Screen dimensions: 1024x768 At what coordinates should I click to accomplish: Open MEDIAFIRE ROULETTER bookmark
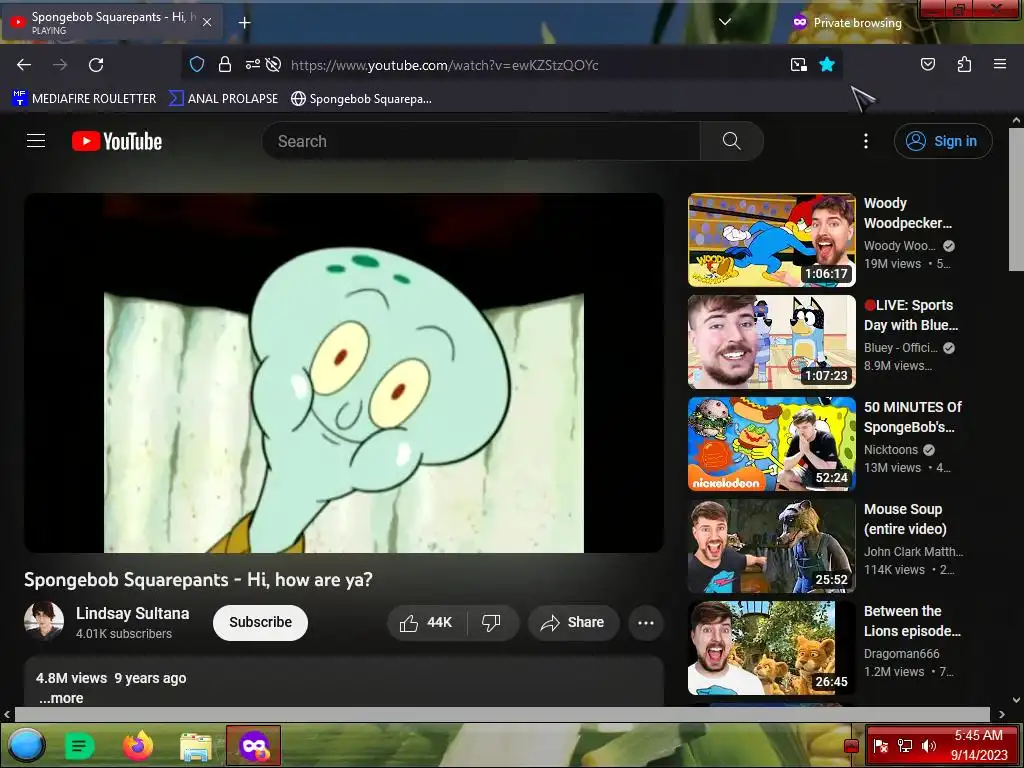84,99
